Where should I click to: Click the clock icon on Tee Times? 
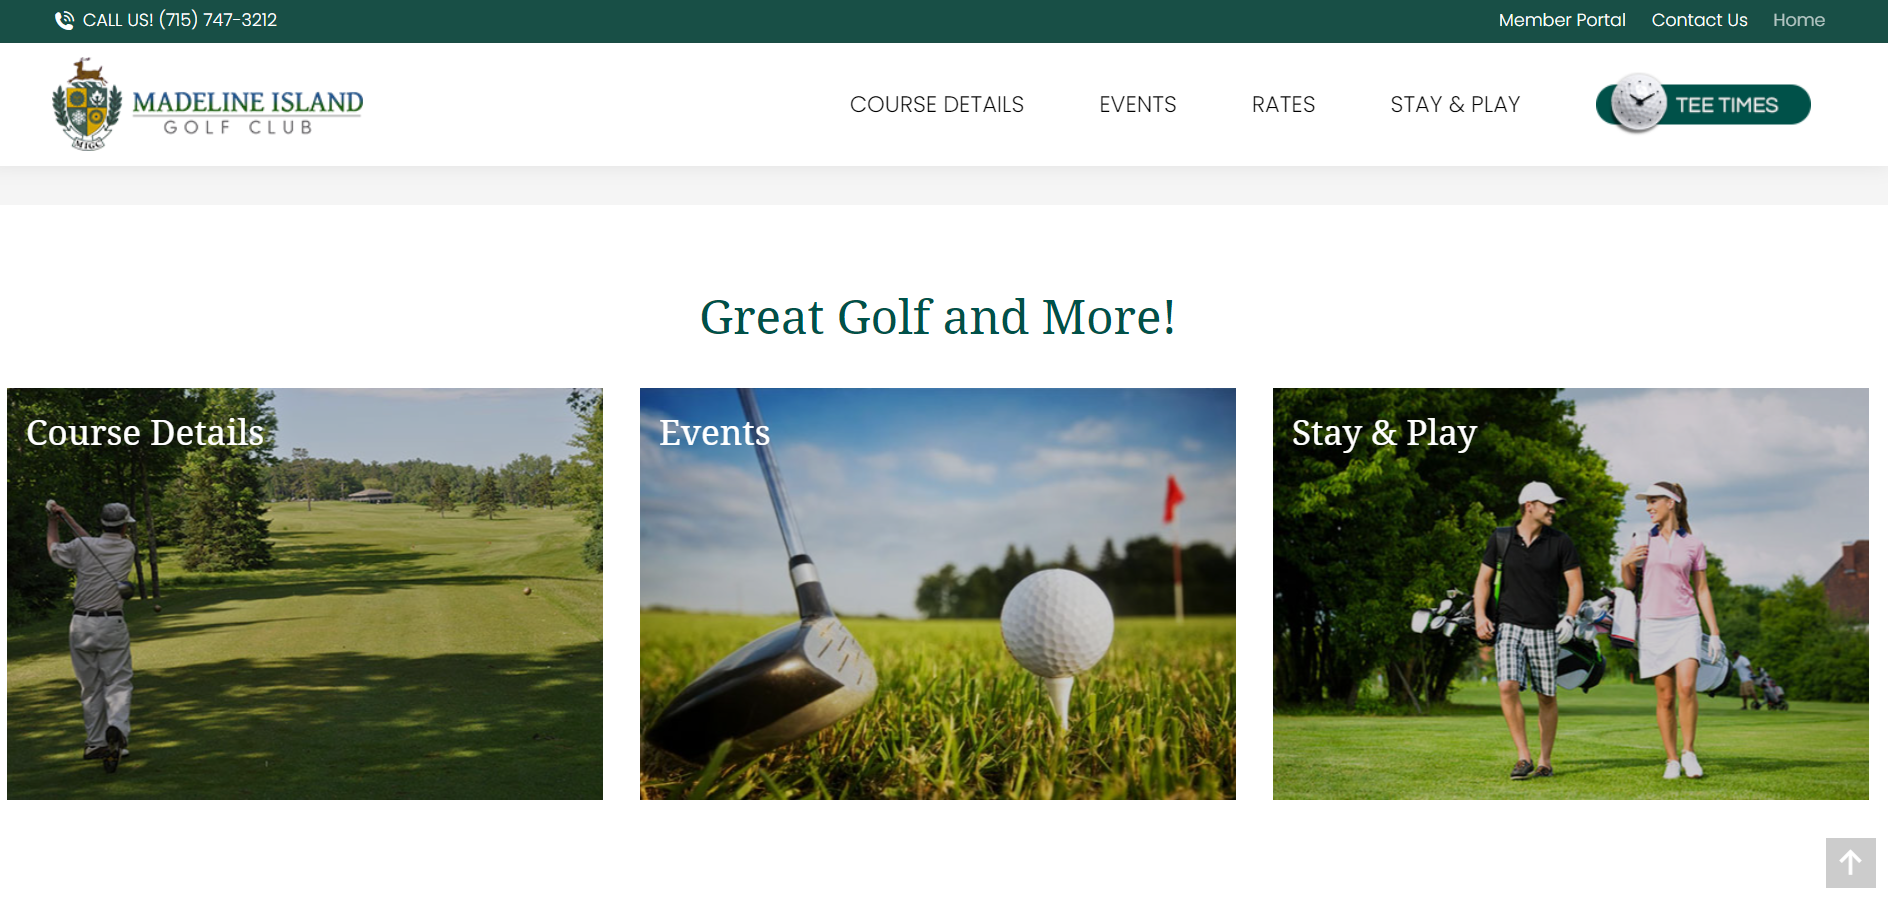click(x=1638, y=102)
